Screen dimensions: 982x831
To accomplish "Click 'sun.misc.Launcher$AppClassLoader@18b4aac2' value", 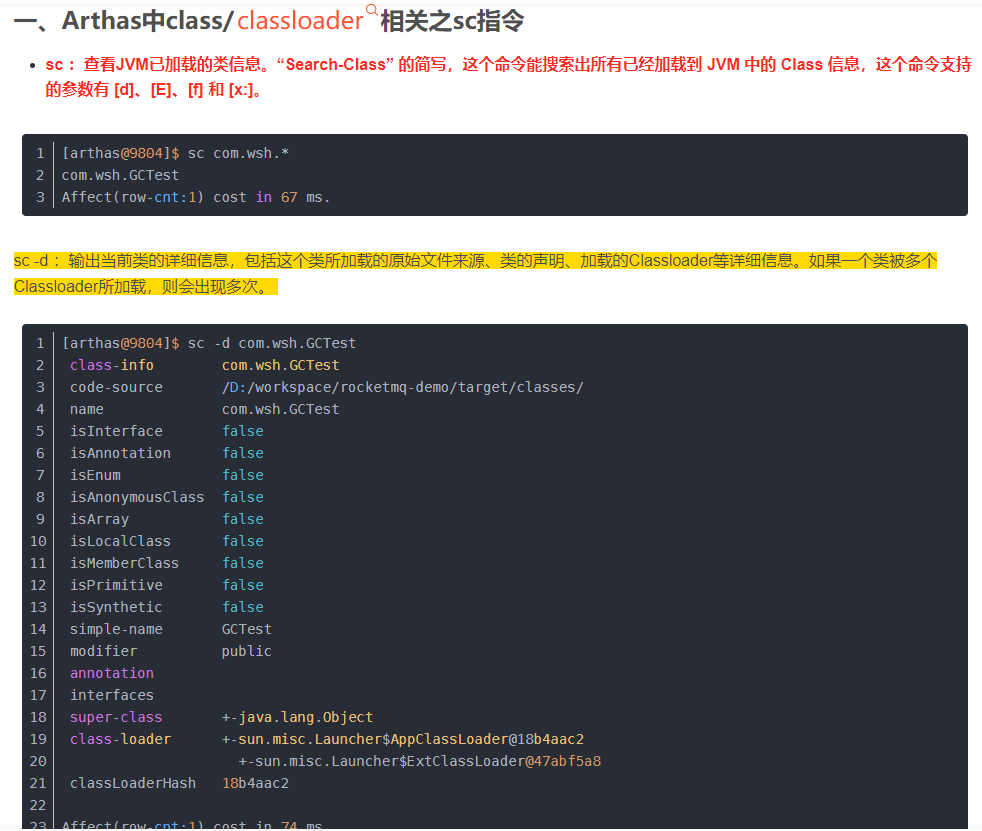I will [411, 739].
